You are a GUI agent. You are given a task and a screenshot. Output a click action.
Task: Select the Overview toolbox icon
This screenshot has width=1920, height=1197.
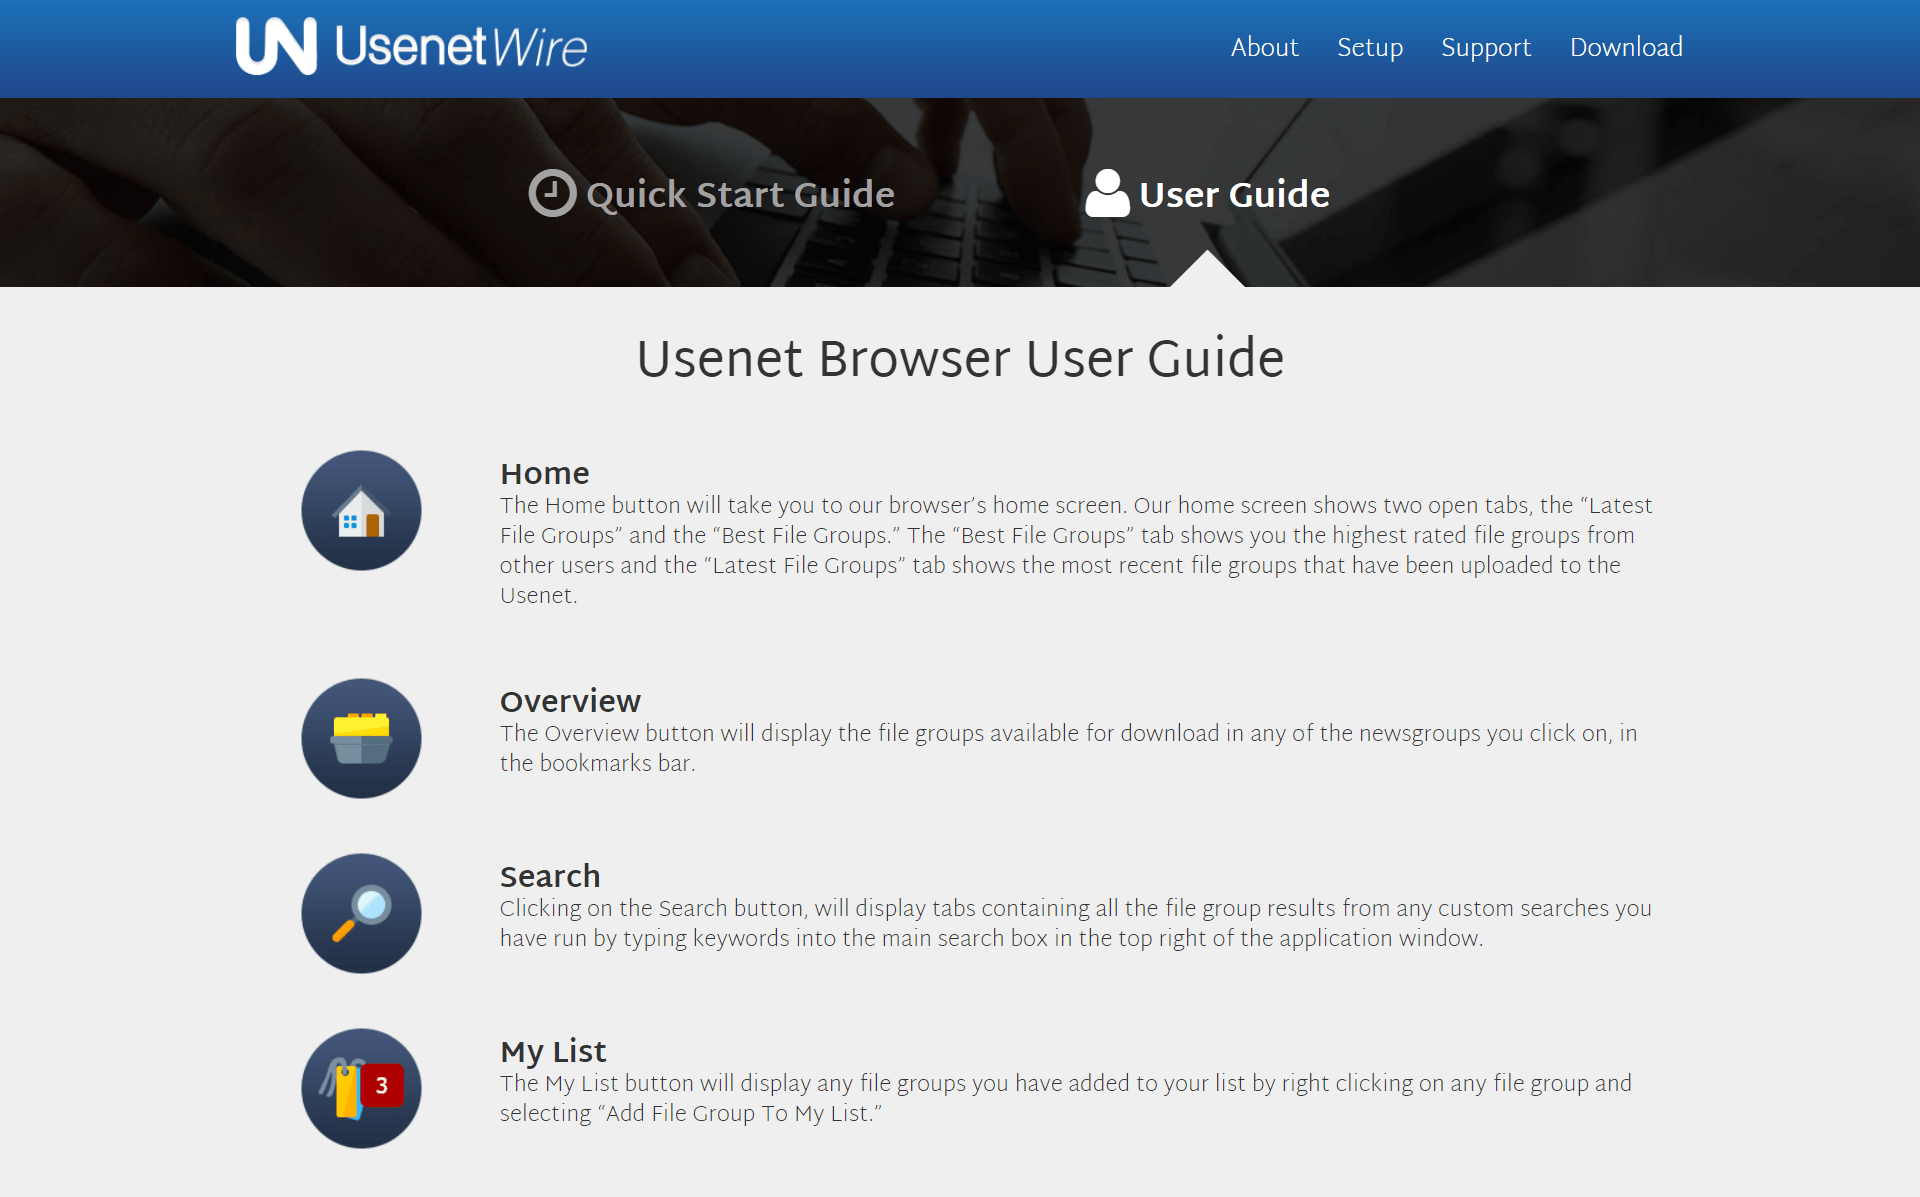coord(360,738)
